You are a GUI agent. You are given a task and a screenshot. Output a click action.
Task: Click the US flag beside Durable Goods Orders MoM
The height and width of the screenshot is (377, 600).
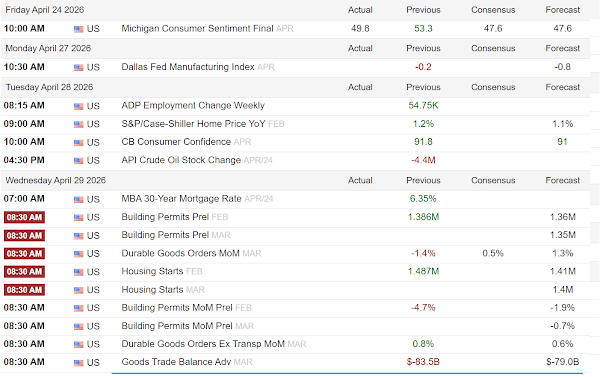(x=78, y=254)
